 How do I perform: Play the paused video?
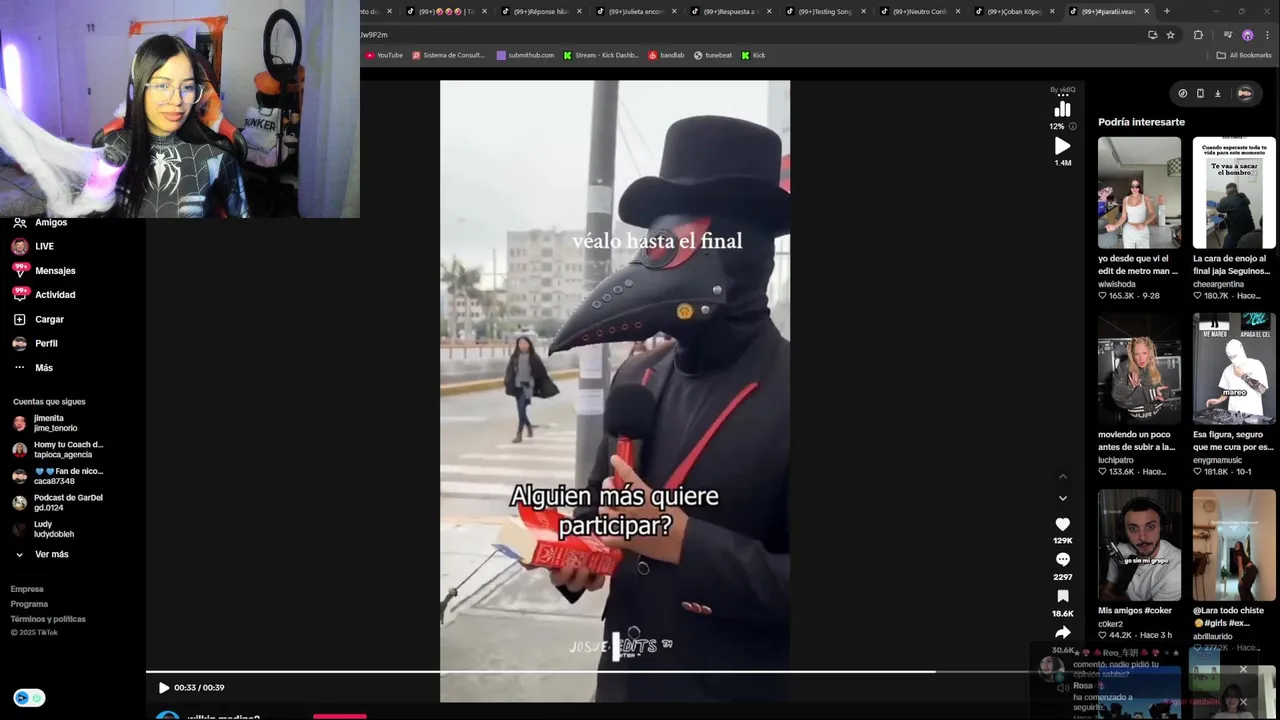point(164,687)
